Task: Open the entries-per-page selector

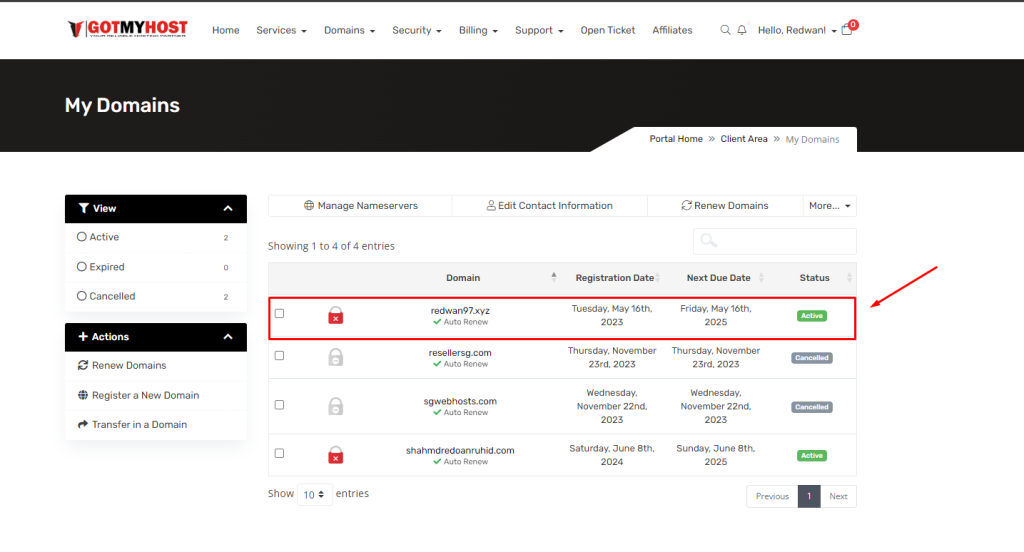Action: 315,495
